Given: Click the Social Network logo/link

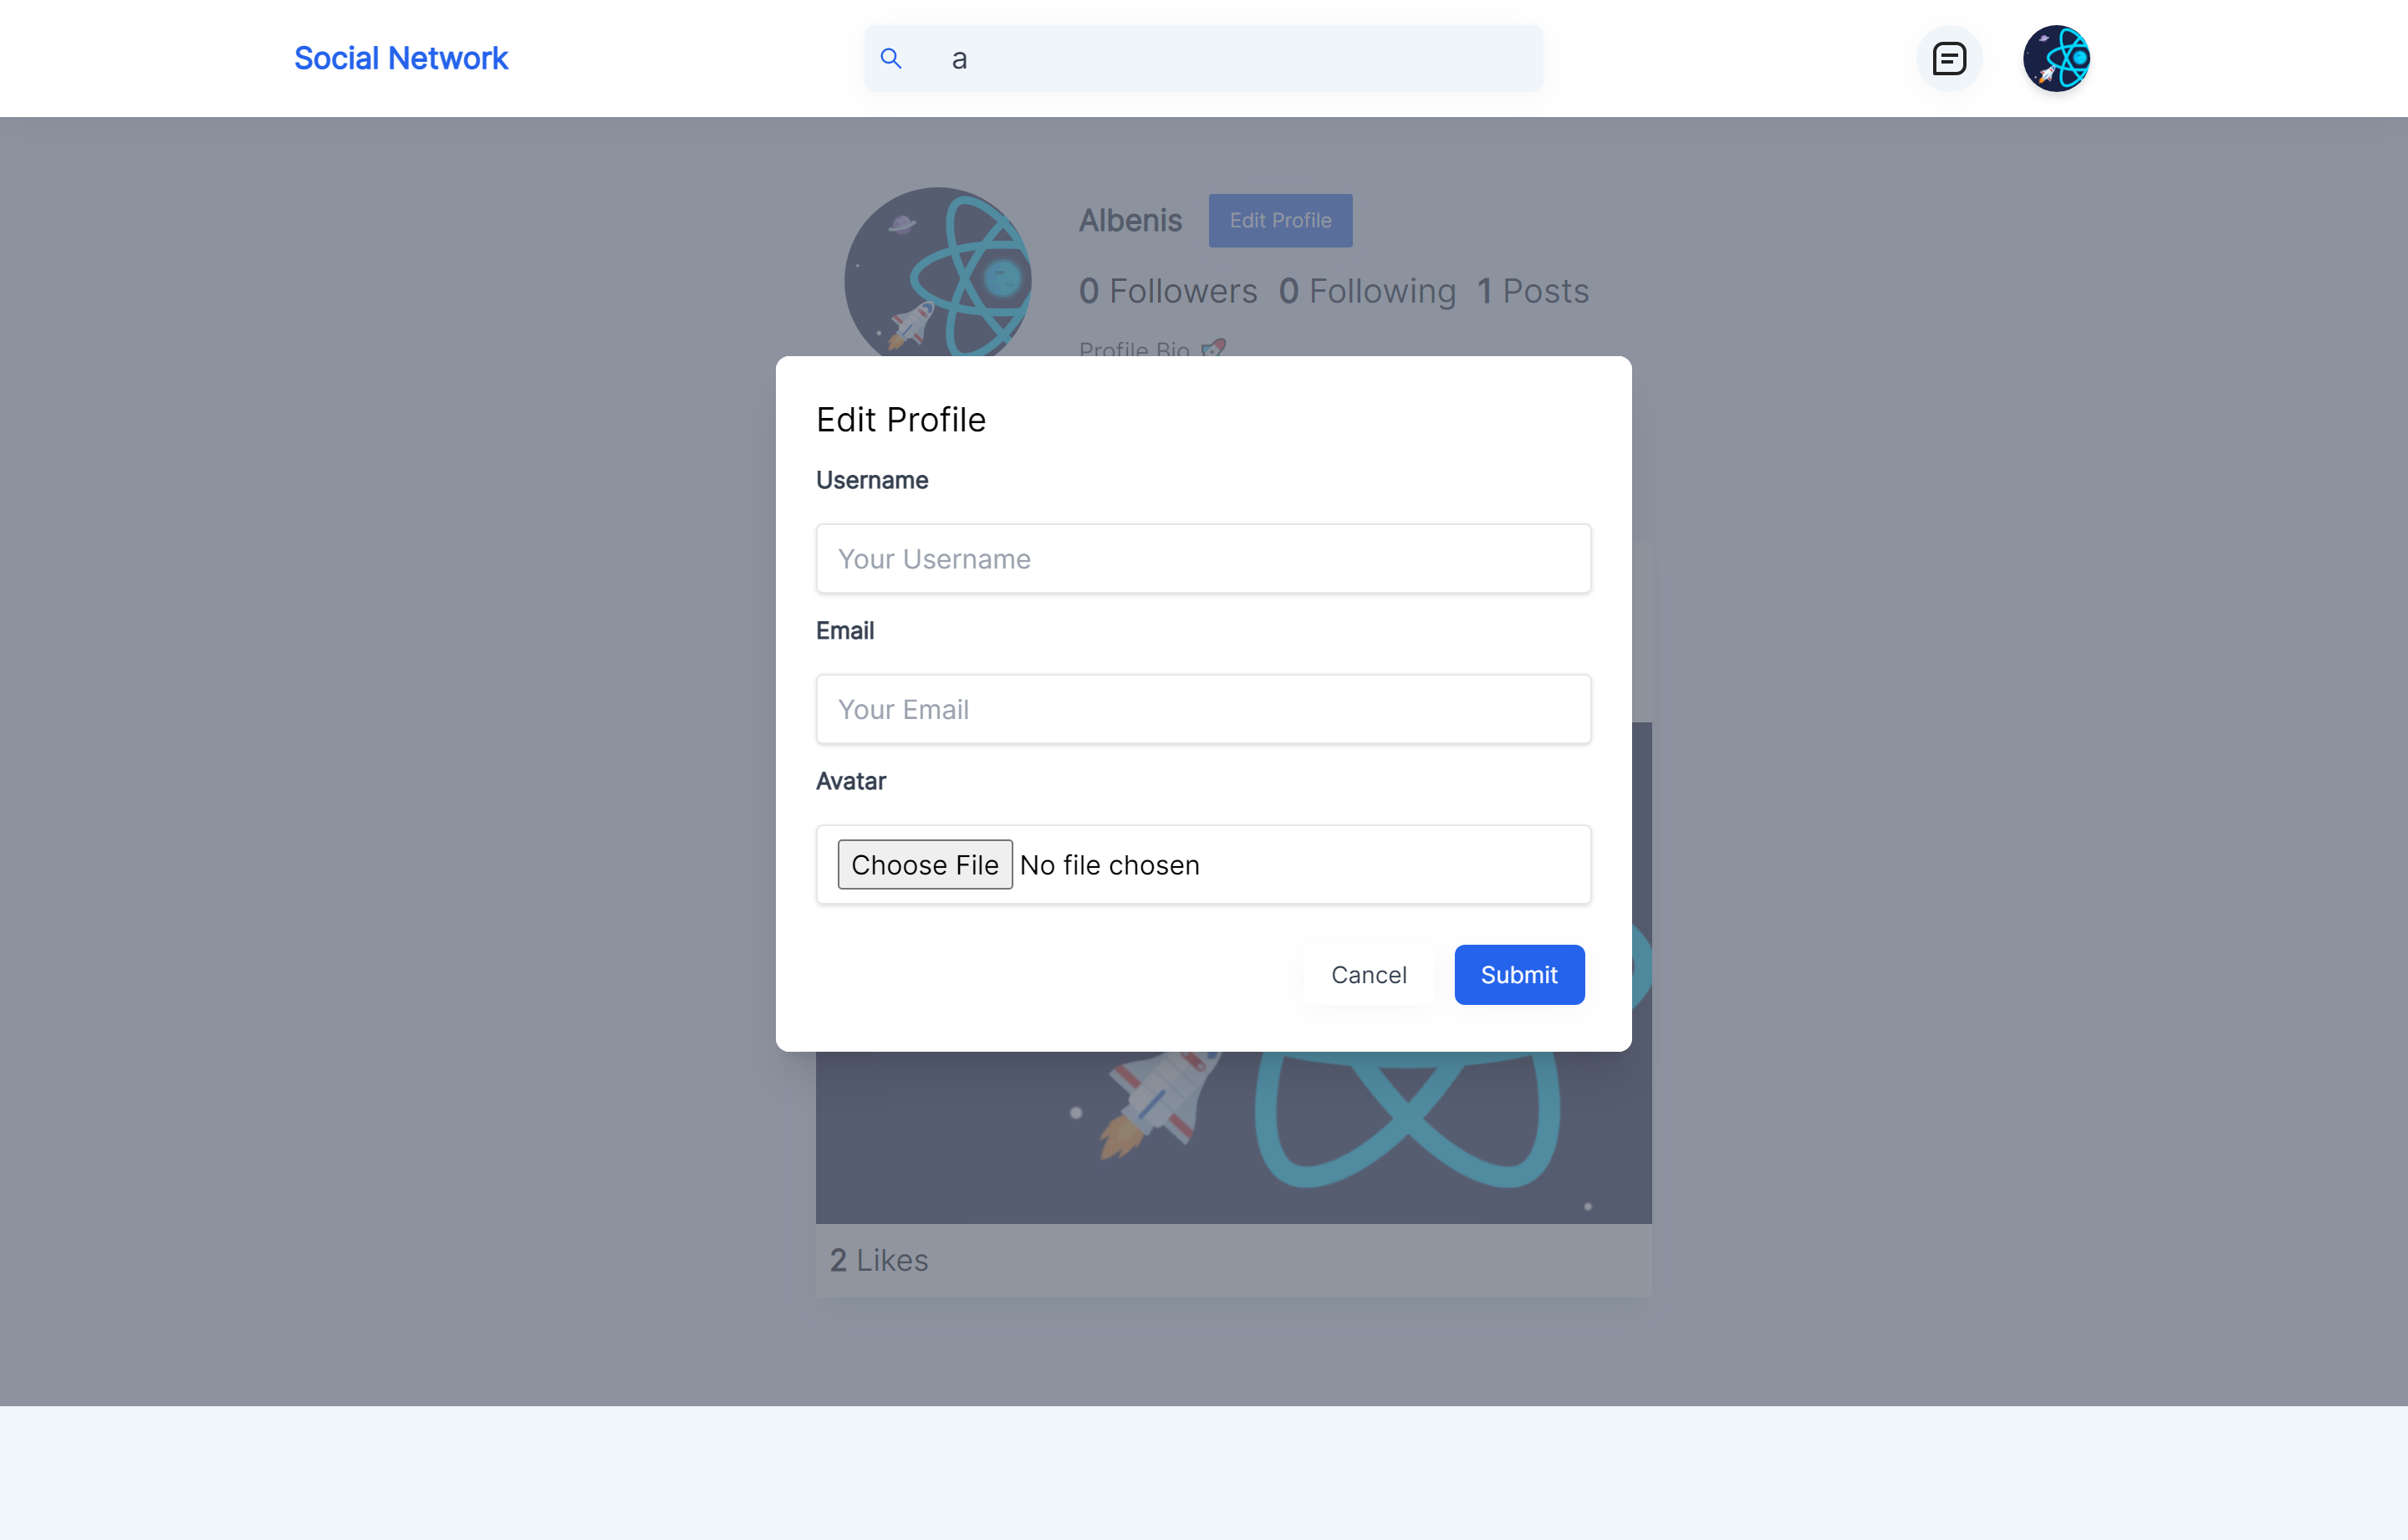Looking at the screenshot, I should pyautogui.click(x=402, y=58).
